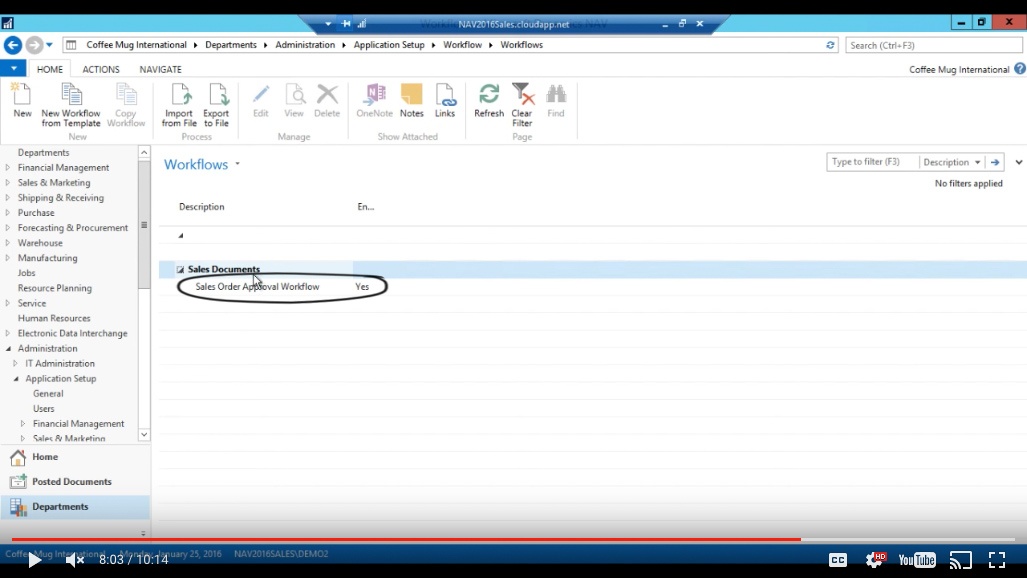This screenshot has width=1027, height=578.
Task: Click the Copy Workflow icon
Action: [126, 105]
